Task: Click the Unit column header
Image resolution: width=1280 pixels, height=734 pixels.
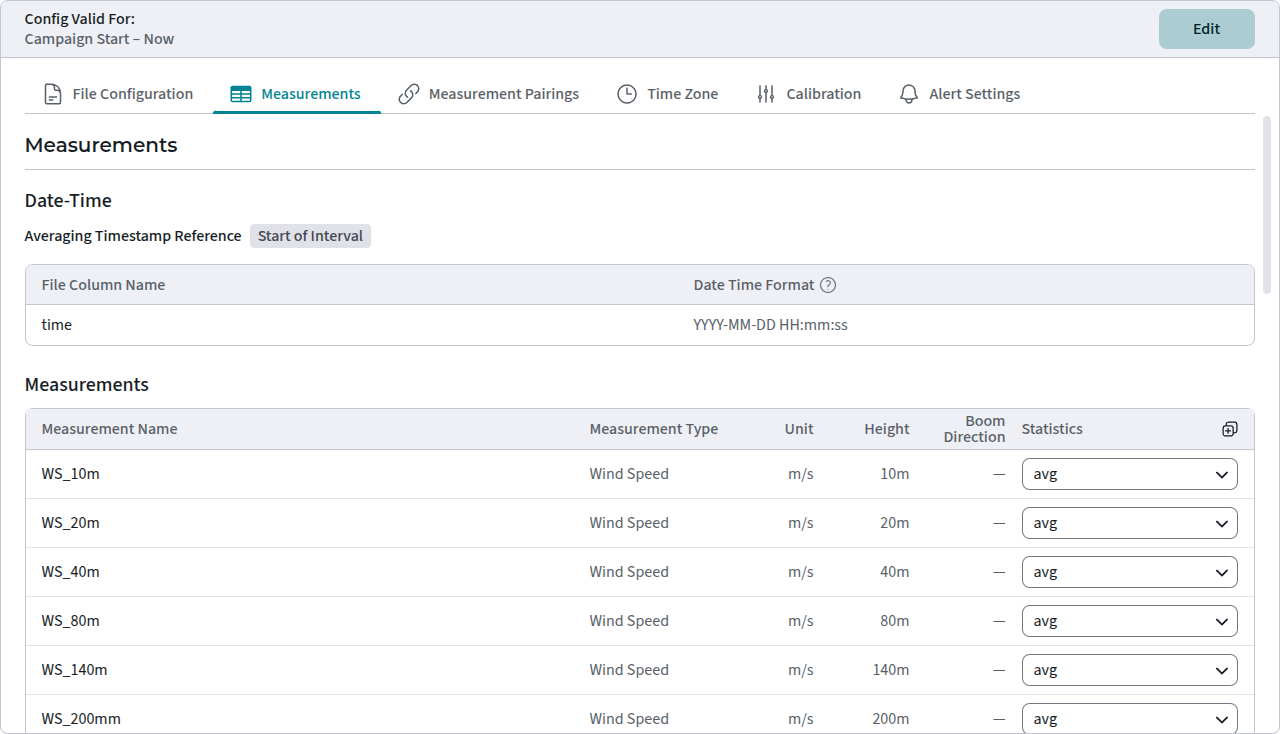Action: [x=799, y=429]
